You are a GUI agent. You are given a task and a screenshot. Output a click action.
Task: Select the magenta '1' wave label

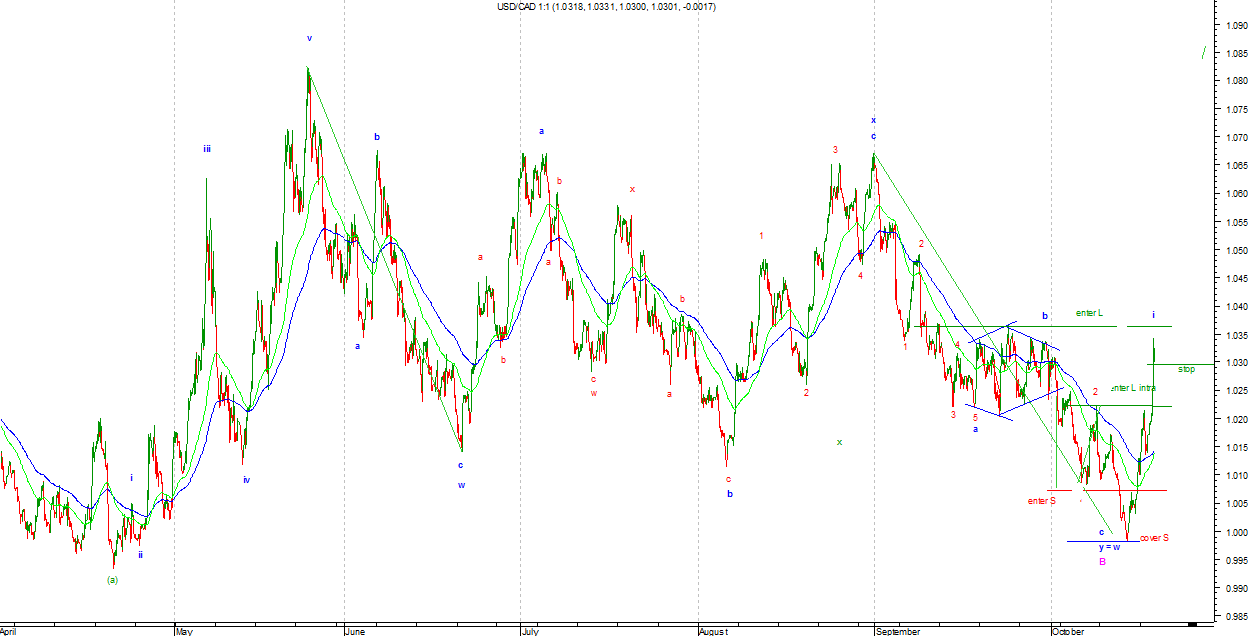pyautogui.click(x=762, y=236)
